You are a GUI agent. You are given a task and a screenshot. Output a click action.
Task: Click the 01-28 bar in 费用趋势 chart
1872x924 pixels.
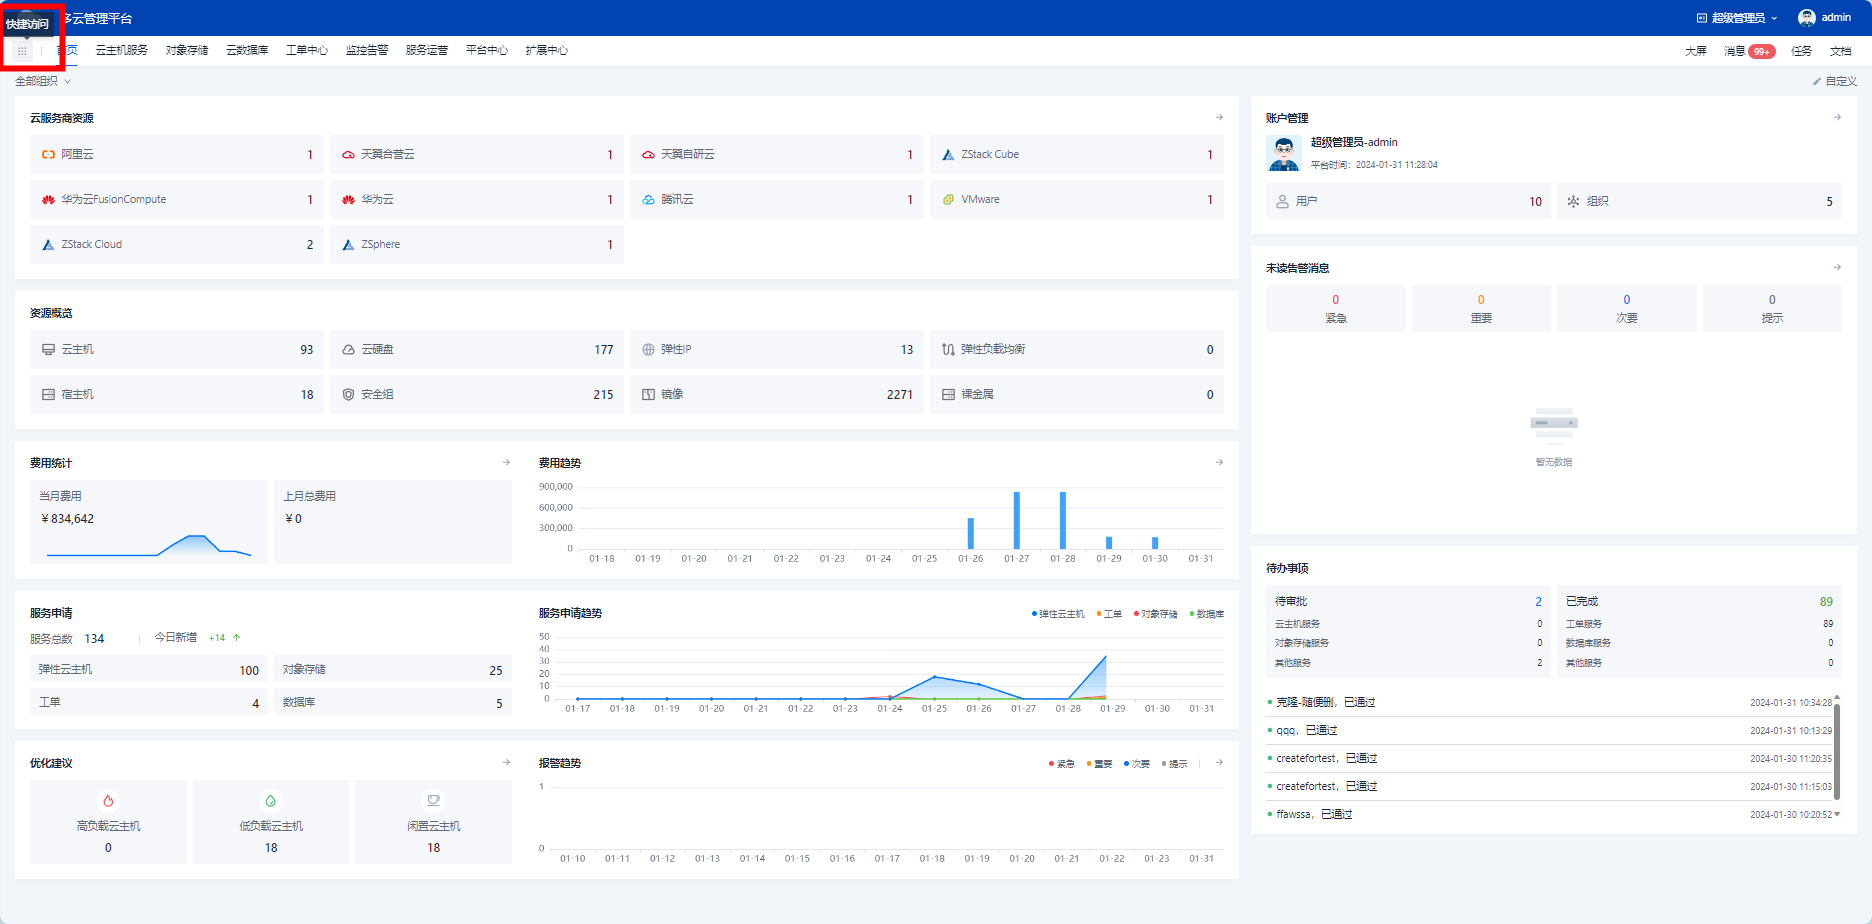(1063, 520)
